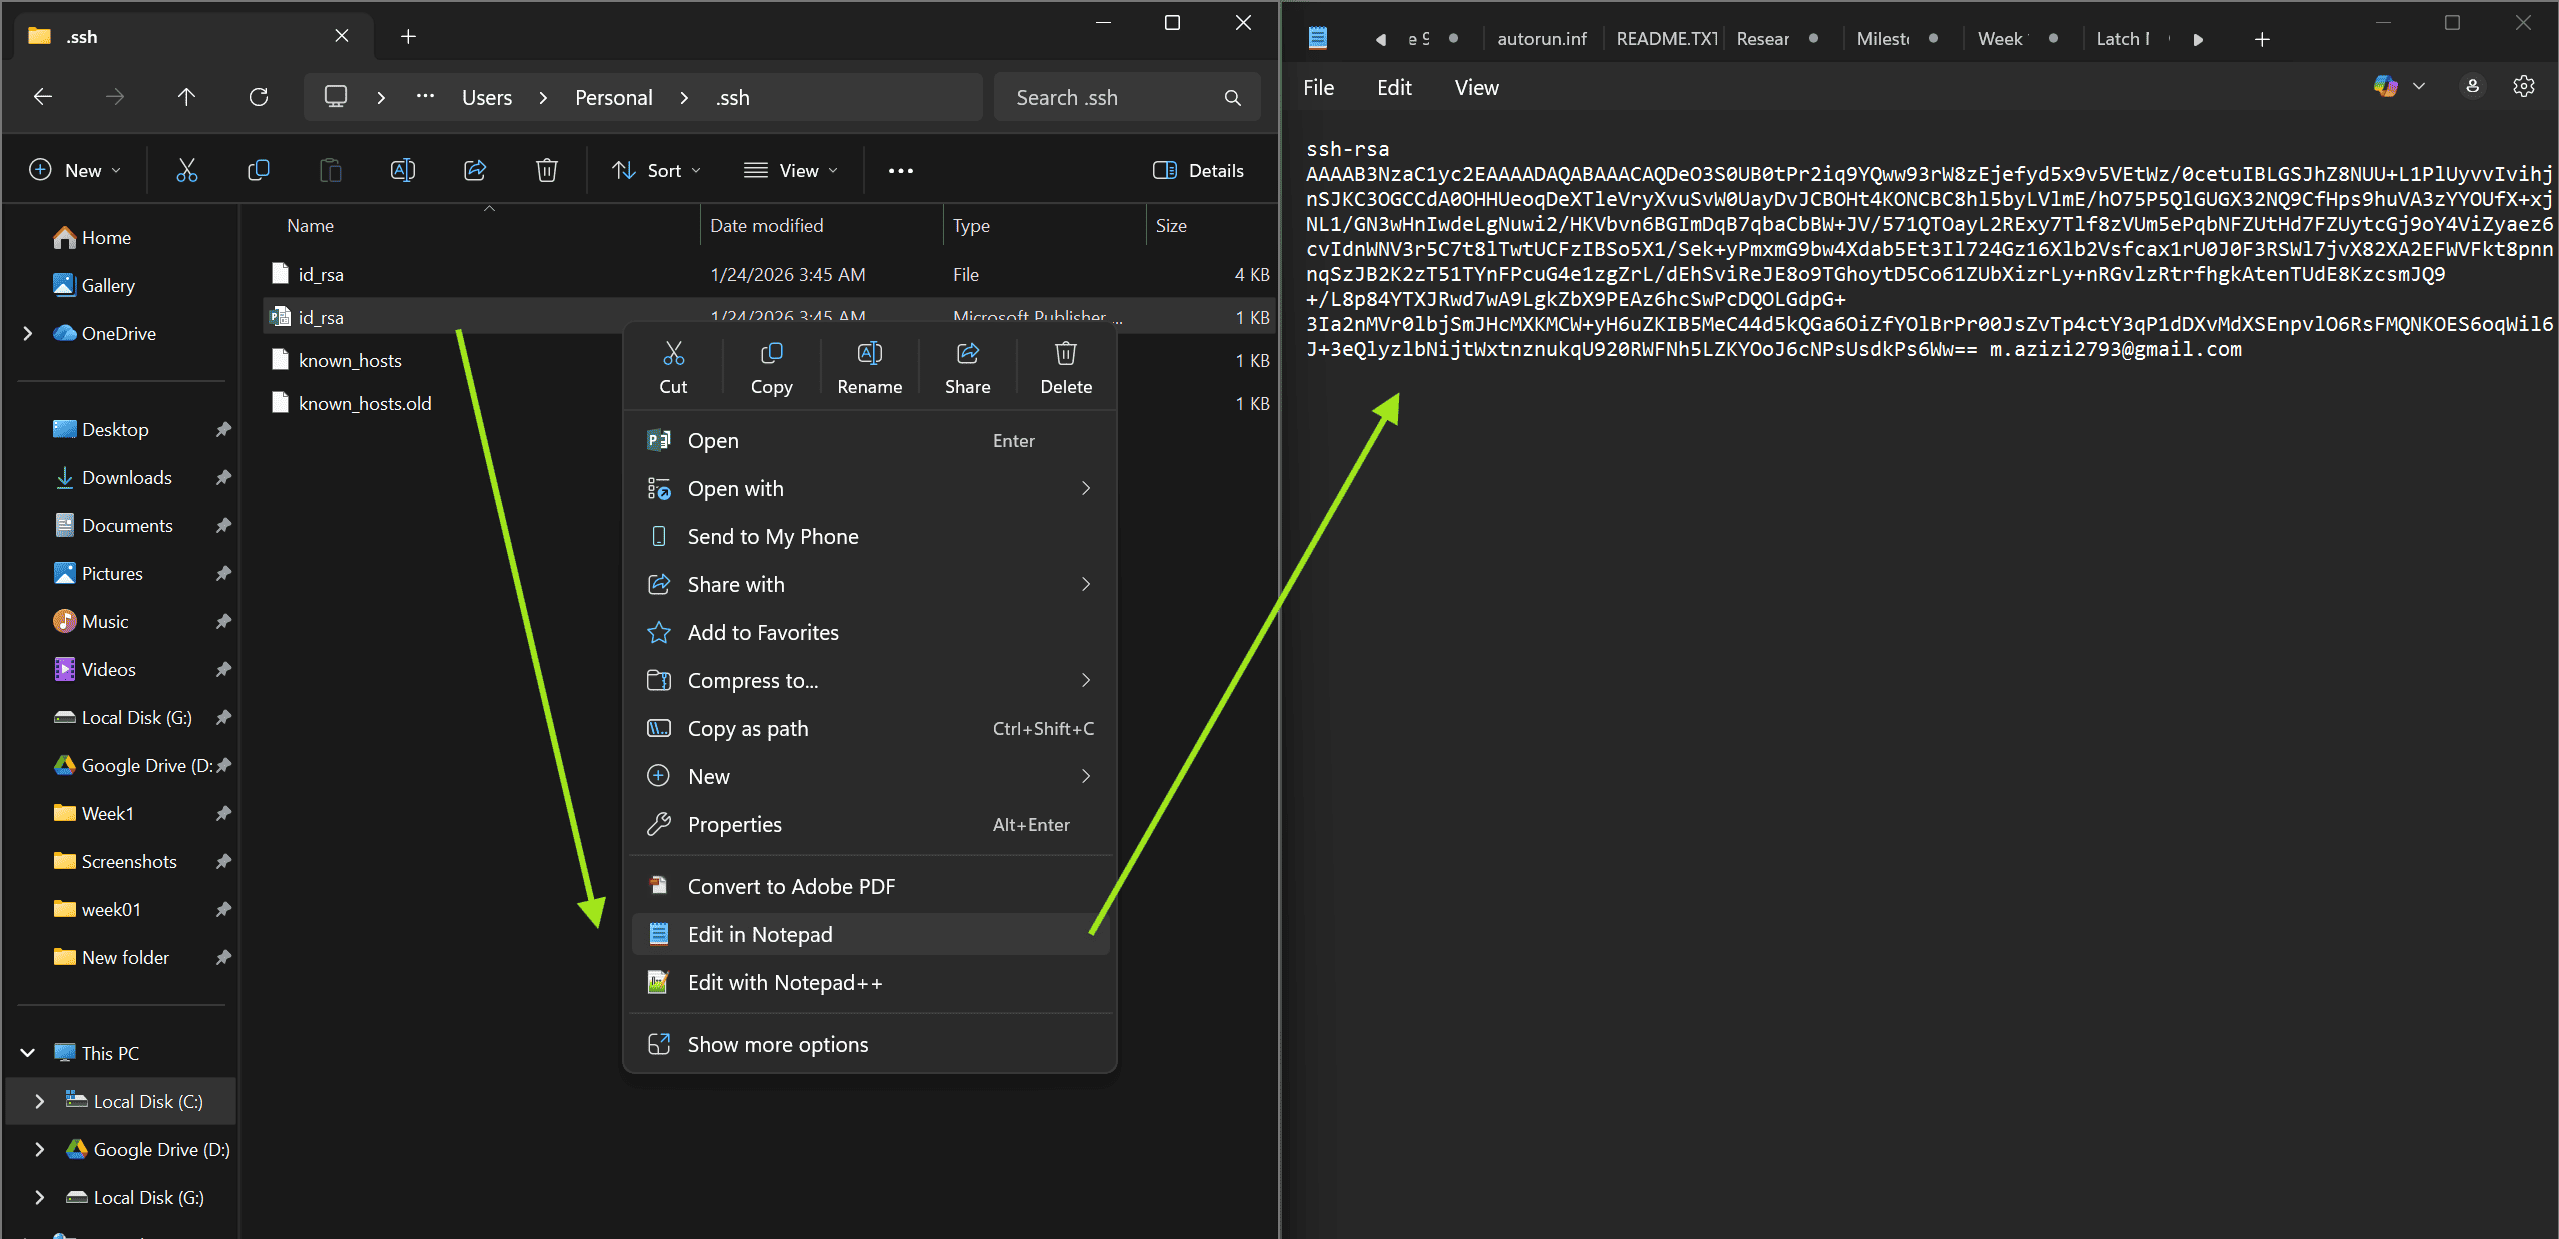
Task: Select the Cut icon in Explorer toolbar
Action: [x=187, y=169]
